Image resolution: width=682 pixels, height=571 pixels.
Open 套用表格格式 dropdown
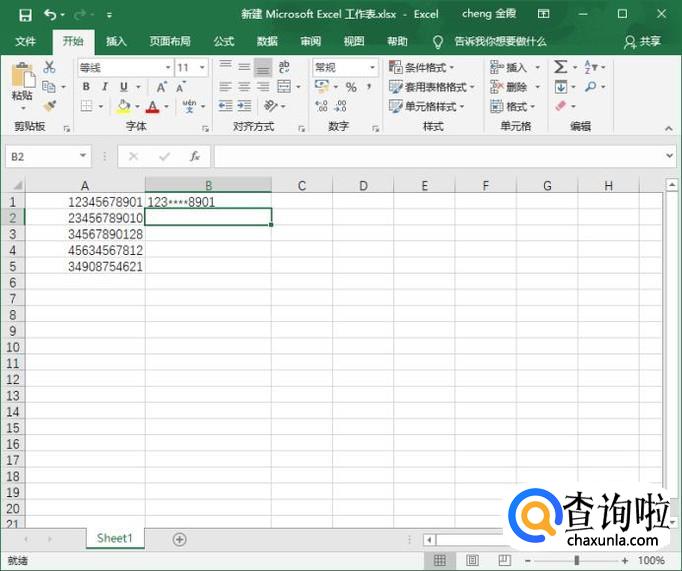(x=431, y=87)
